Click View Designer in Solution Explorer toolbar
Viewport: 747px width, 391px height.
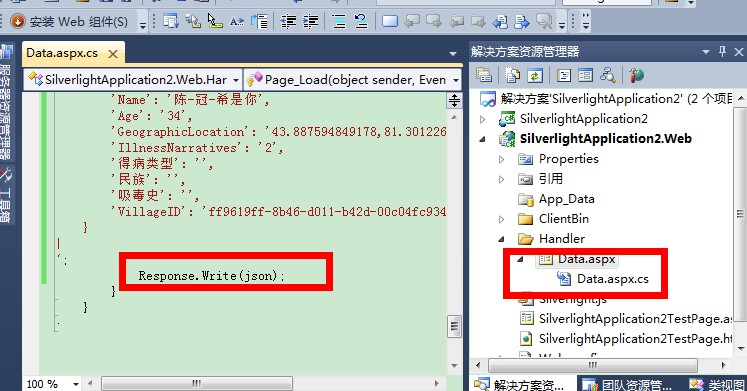[585, 75]
